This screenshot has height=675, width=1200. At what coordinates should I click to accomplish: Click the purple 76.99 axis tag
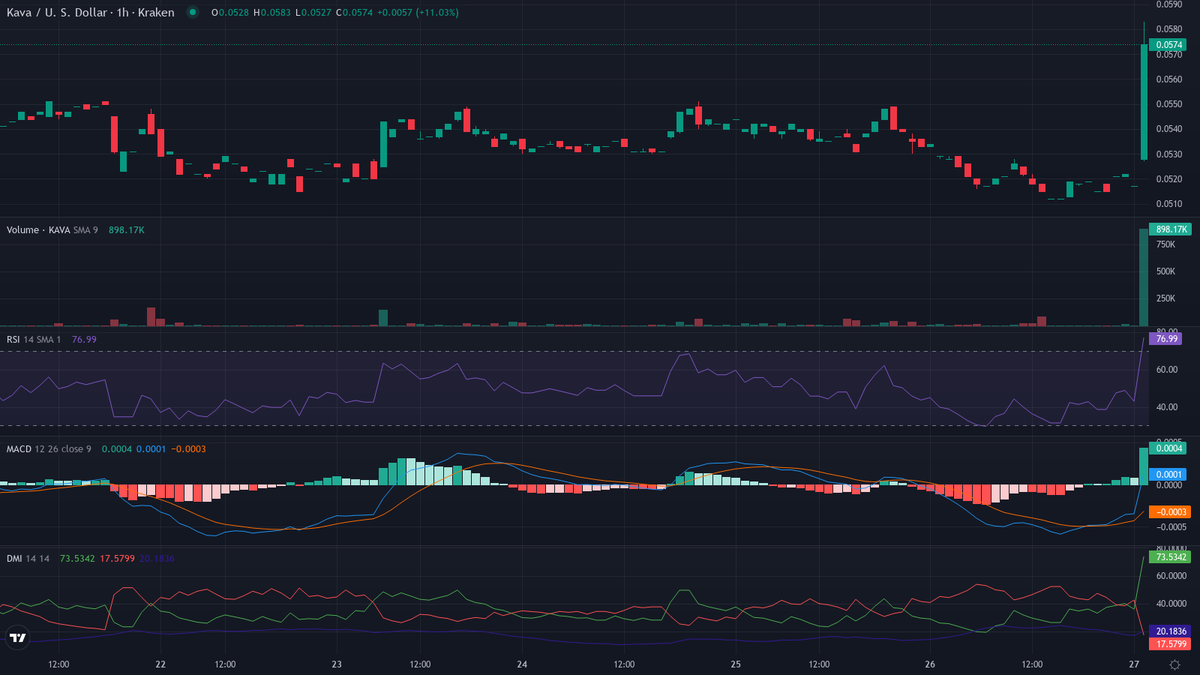[x=1167, y=339]
